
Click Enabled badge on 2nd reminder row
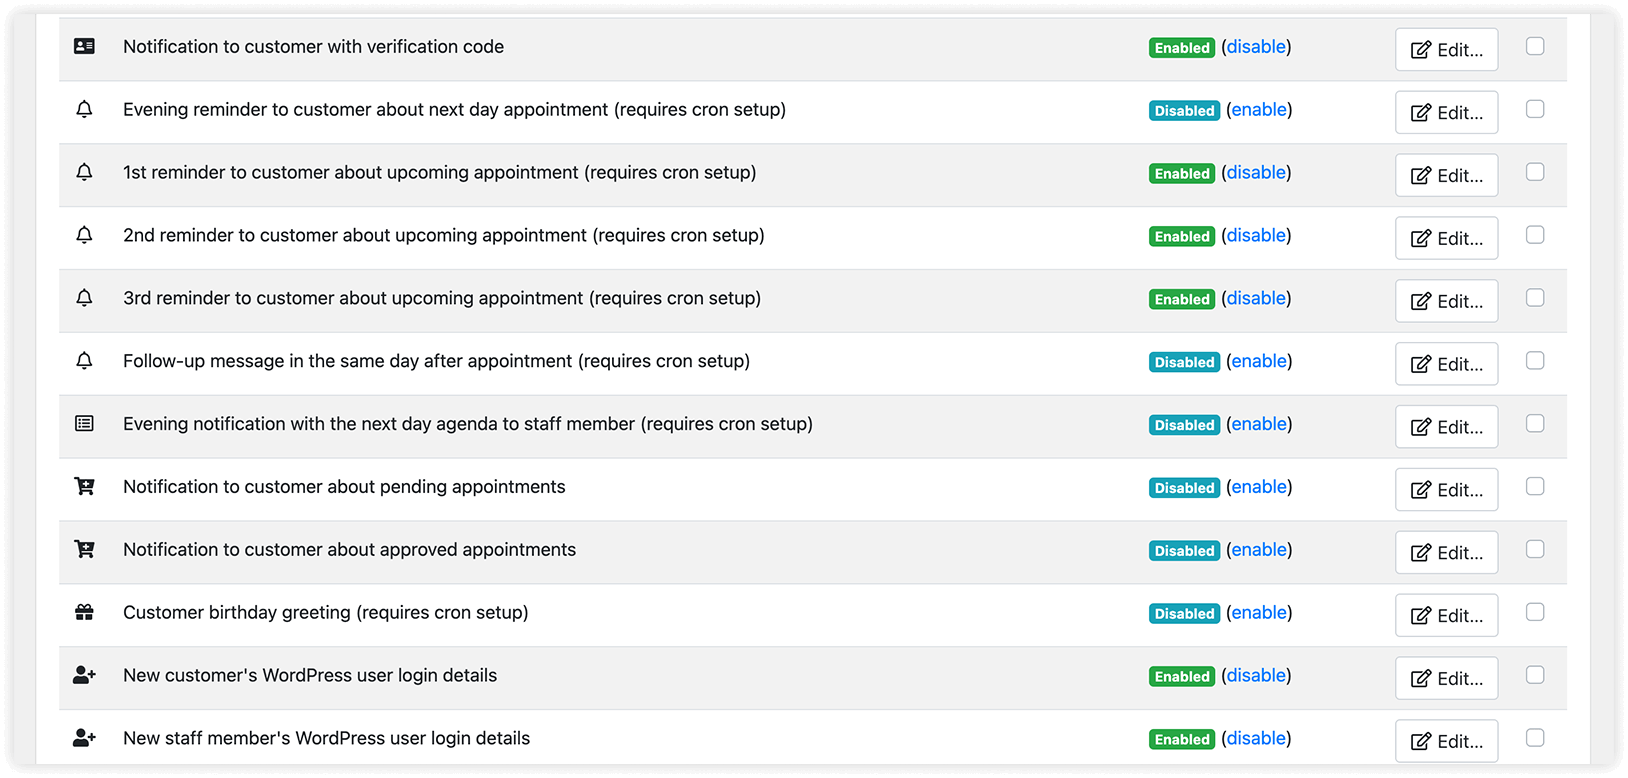coord(1182,237)
